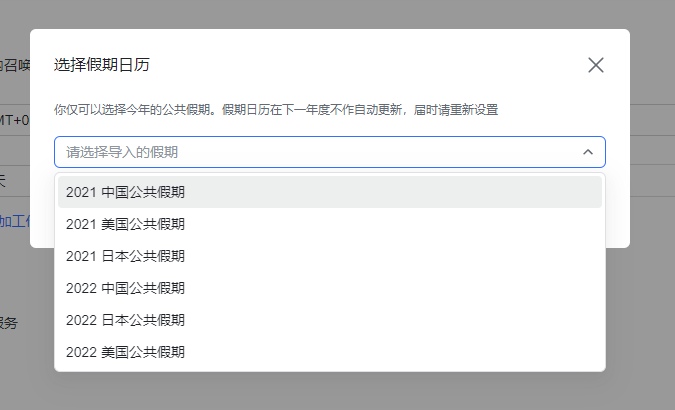
Task: Select 2022 中国公共假期 option
Action: point(125,288)
